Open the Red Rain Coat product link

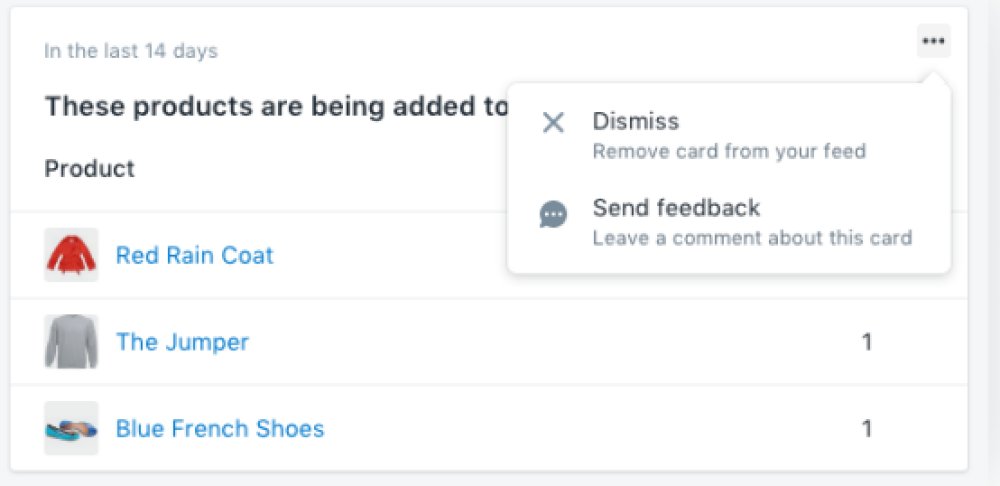coord(195,255)
